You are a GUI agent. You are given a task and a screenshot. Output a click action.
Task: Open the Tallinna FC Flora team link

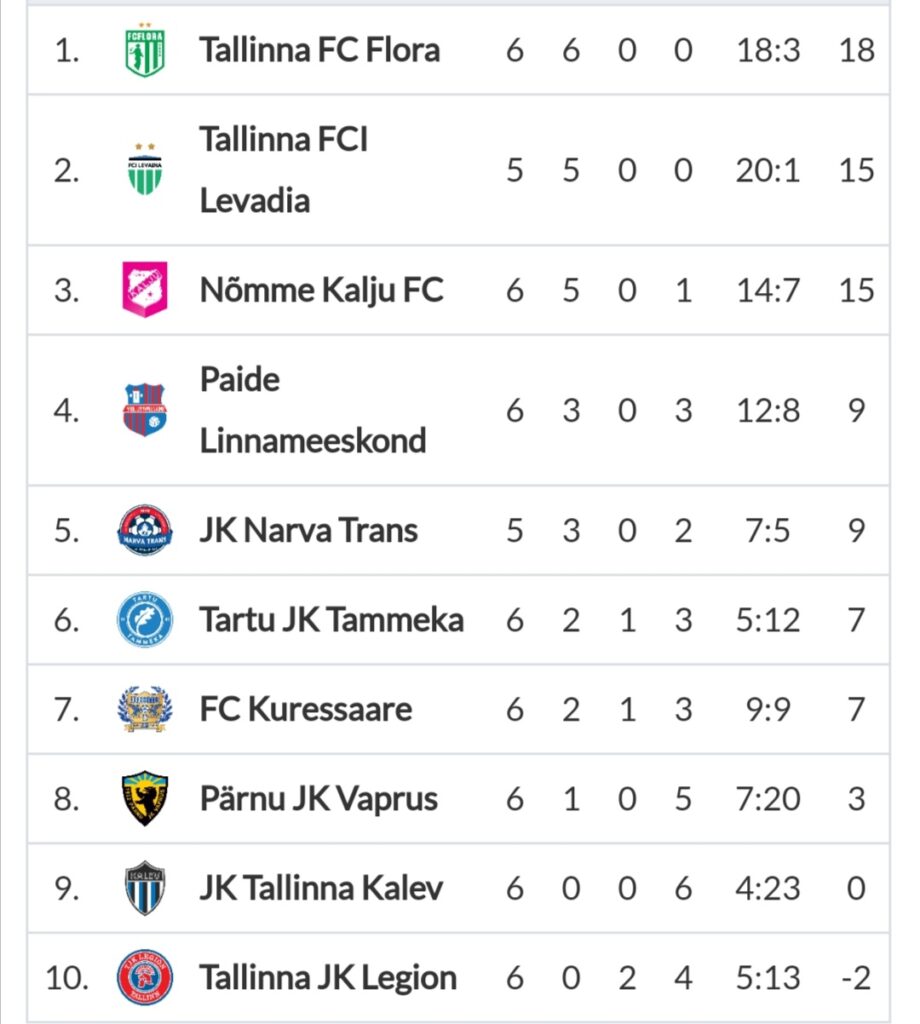click(x=319, y=50)
